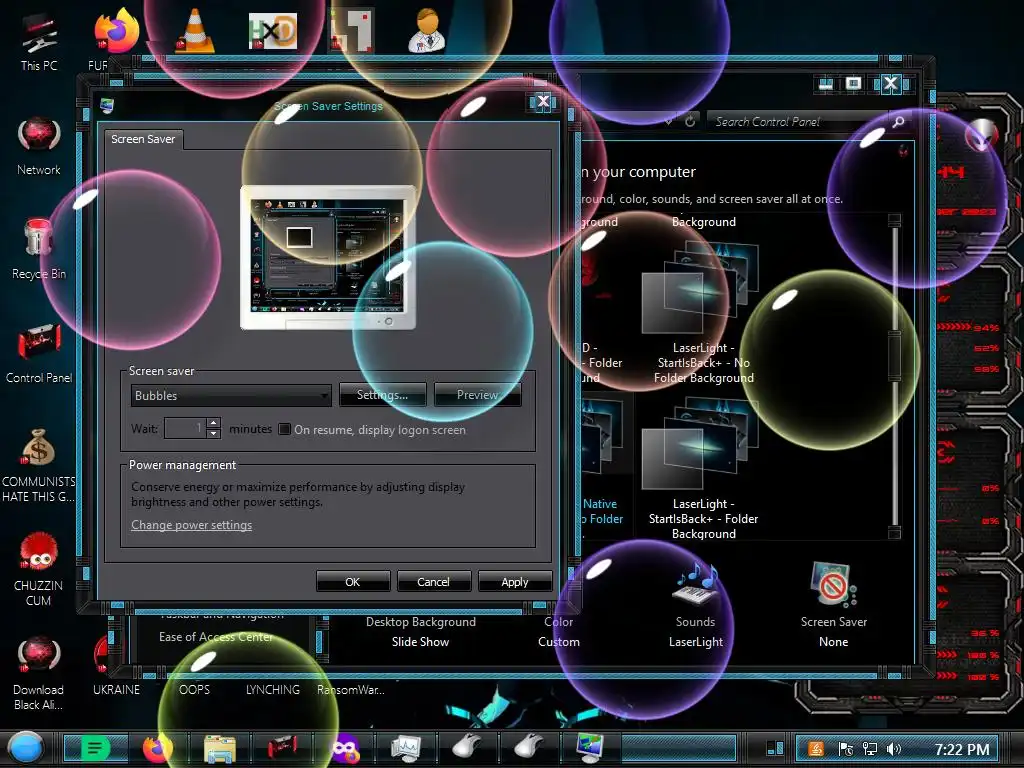Image resolution: width=1024 pixels, height=768 pixels.
Task: Click the Preview button
Action: [x=477, y=394]
